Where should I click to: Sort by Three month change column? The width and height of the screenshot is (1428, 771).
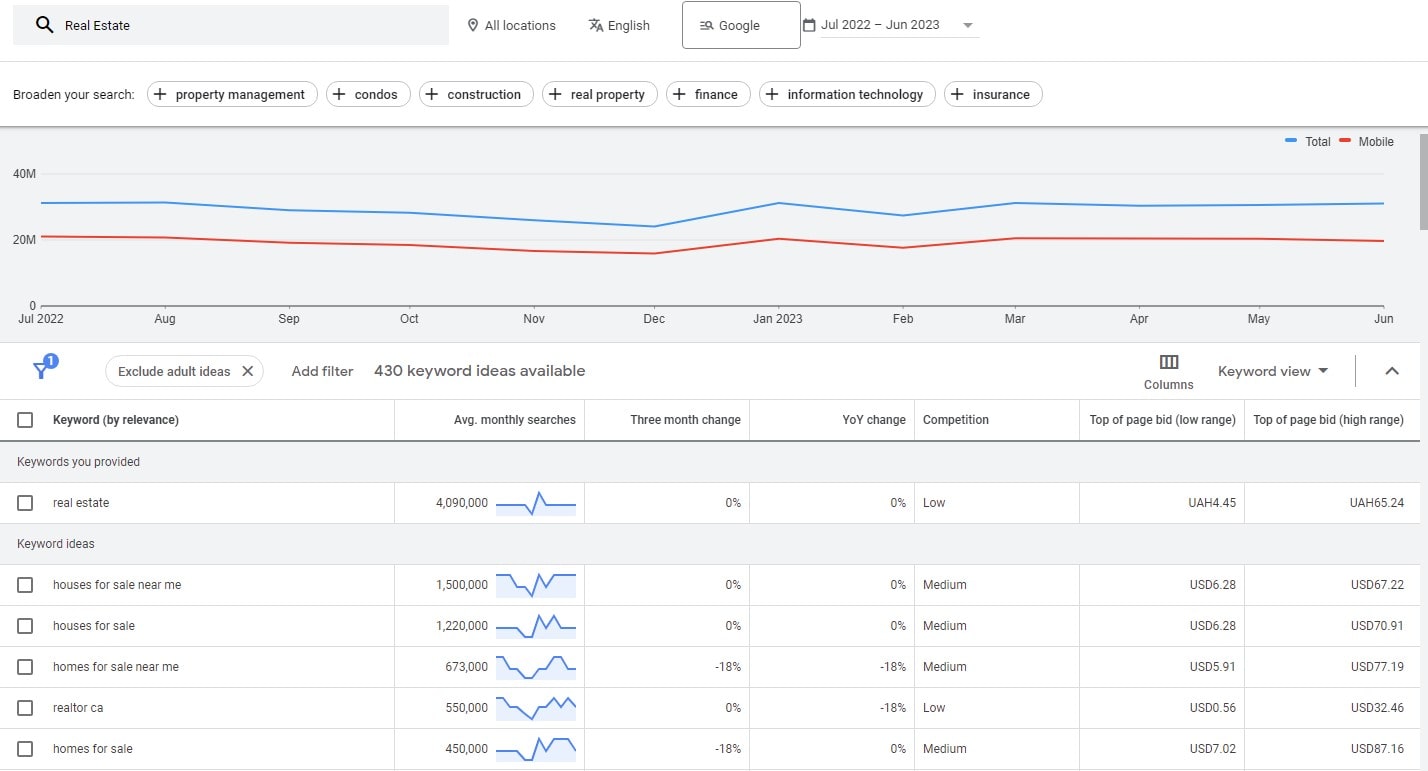click(685, 420)
